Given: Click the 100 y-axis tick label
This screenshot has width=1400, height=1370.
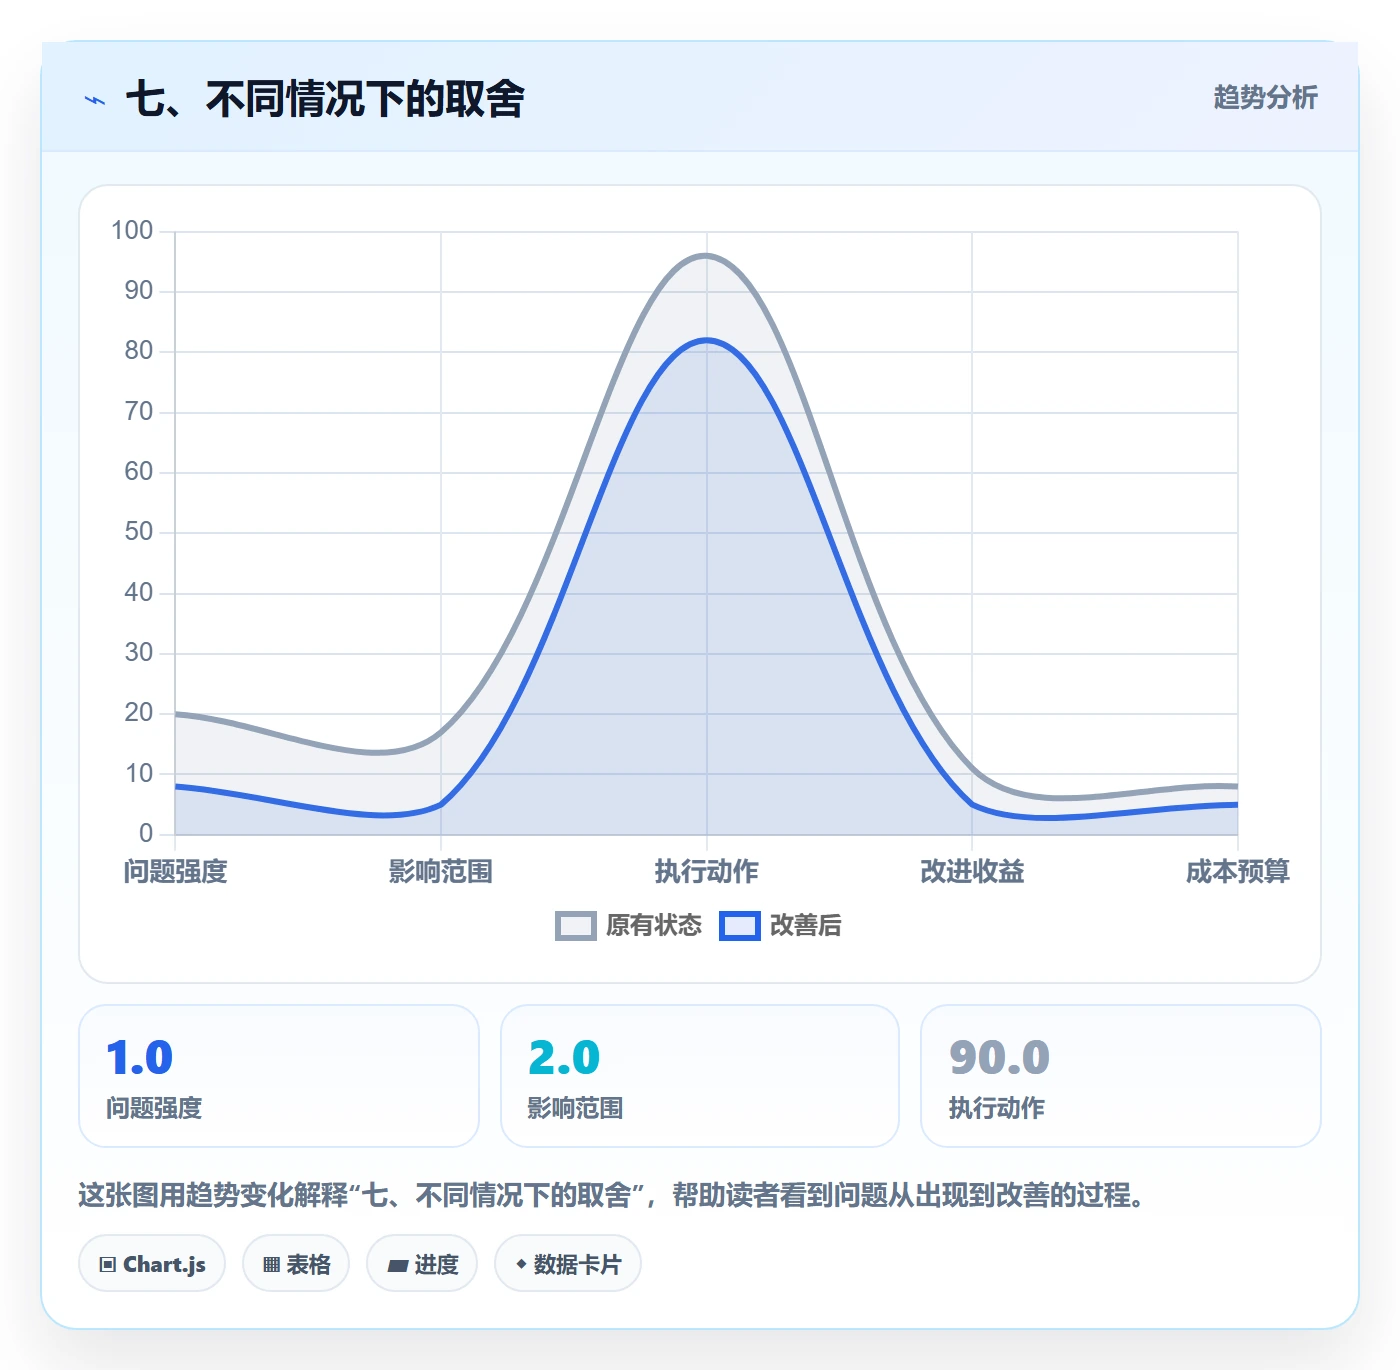Looking at the screenshot, I should pyautogui.click(x=132, y=231).
